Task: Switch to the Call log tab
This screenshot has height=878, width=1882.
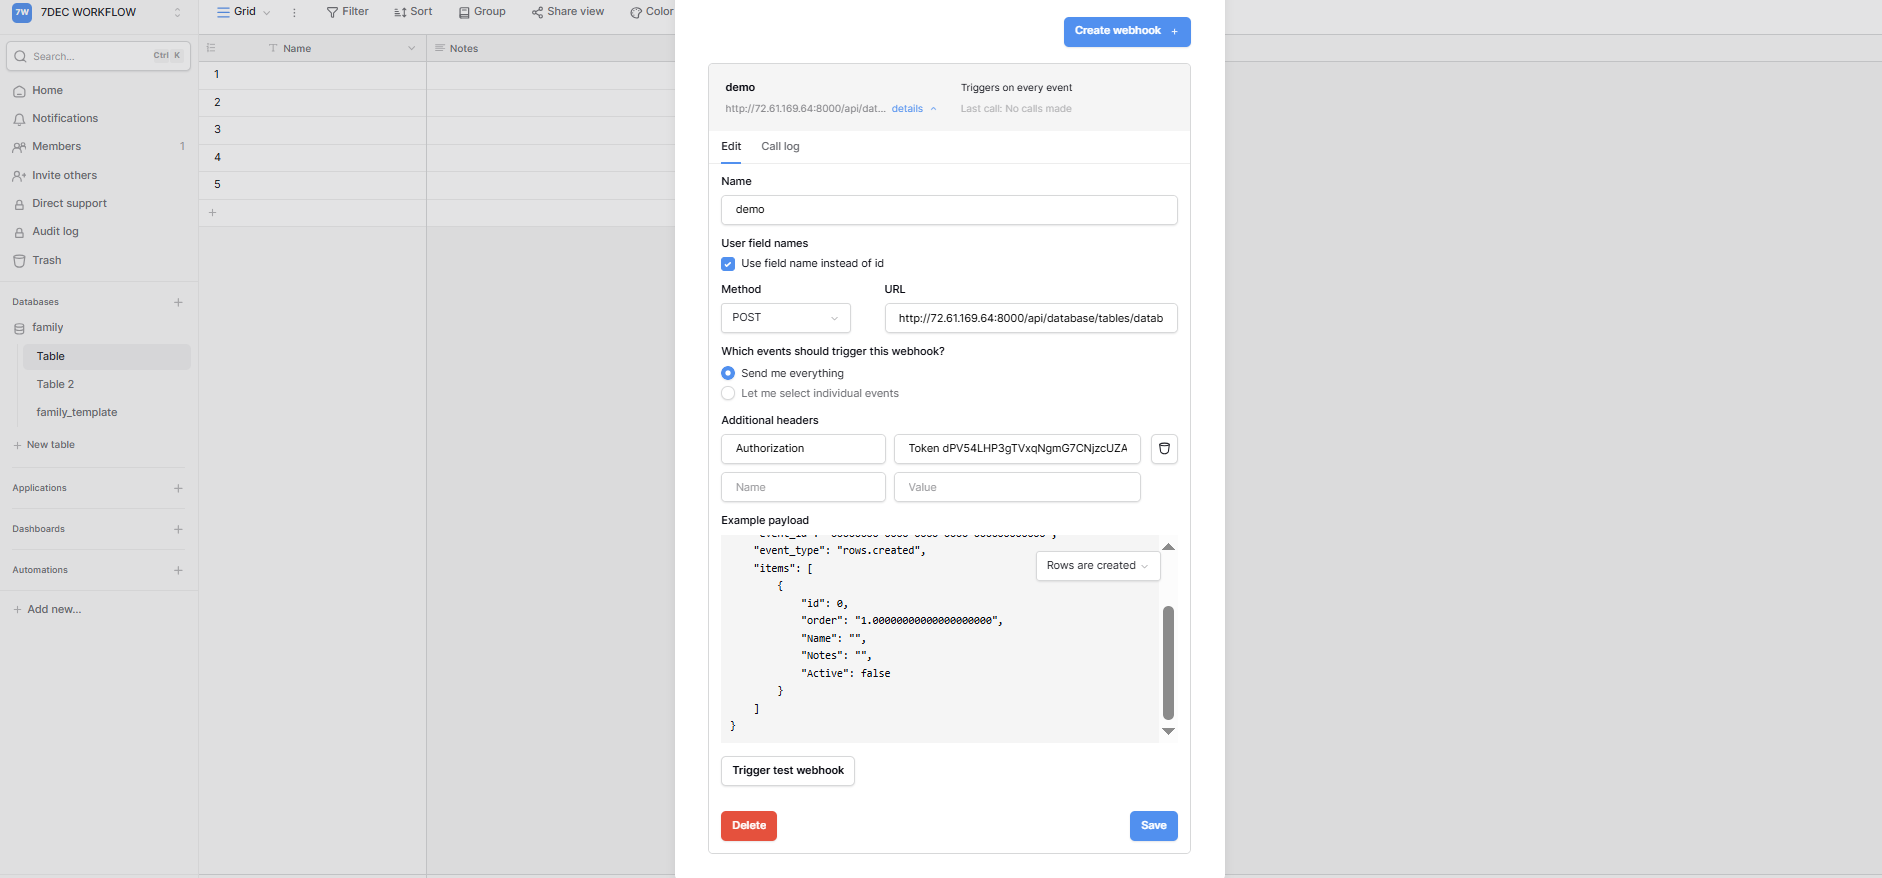Action: [x=780, y=146]
